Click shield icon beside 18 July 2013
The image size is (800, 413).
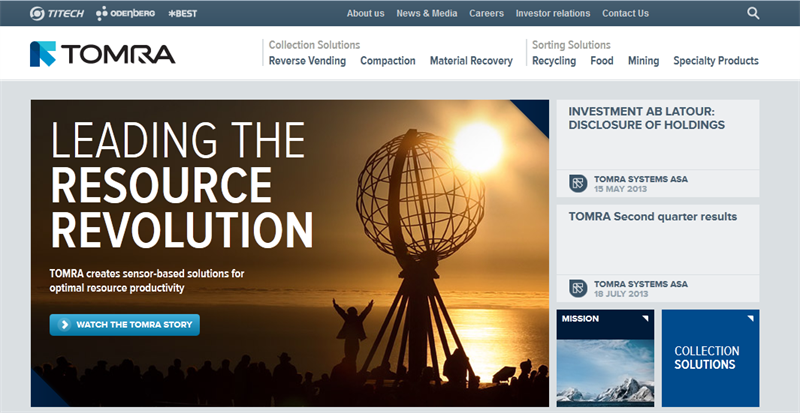[x=577, y=288]
